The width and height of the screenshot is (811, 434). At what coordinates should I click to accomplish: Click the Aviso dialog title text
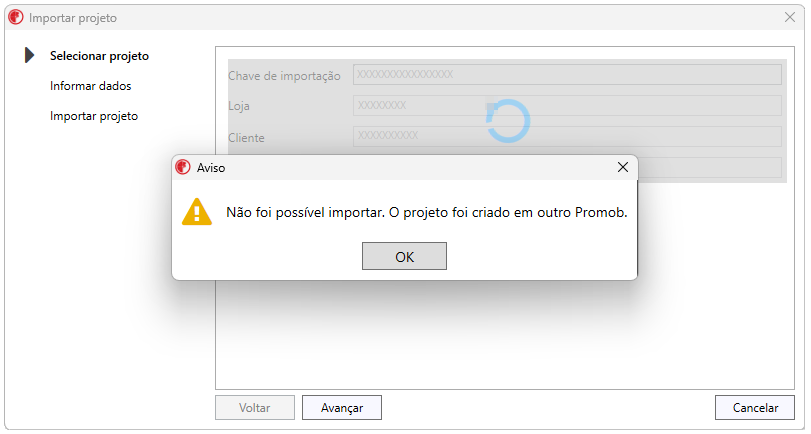coord(211,168)
